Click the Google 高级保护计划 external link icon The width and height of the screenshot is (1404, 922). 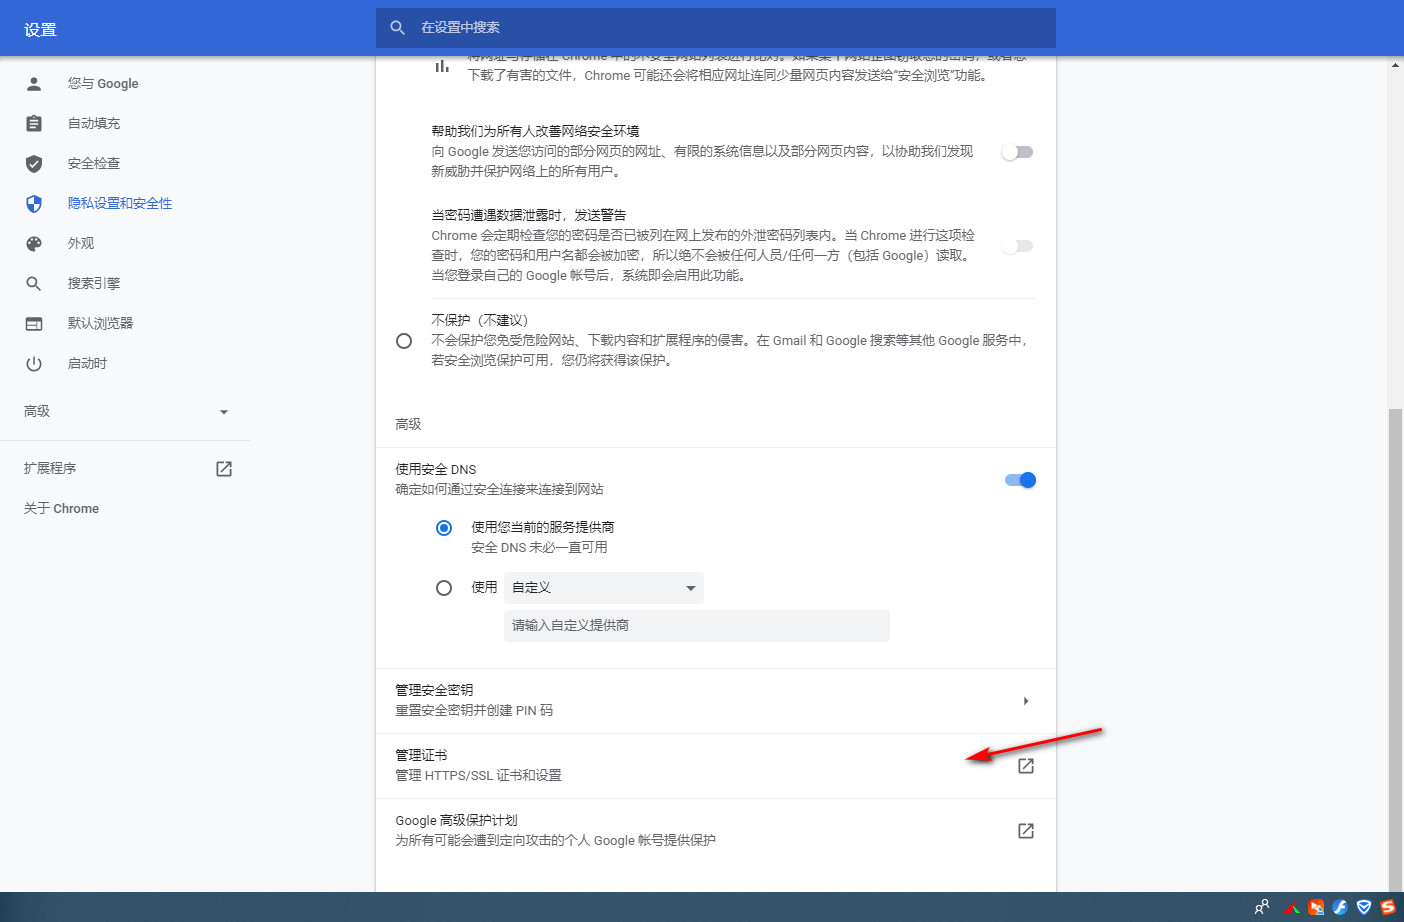[1025, 830]
